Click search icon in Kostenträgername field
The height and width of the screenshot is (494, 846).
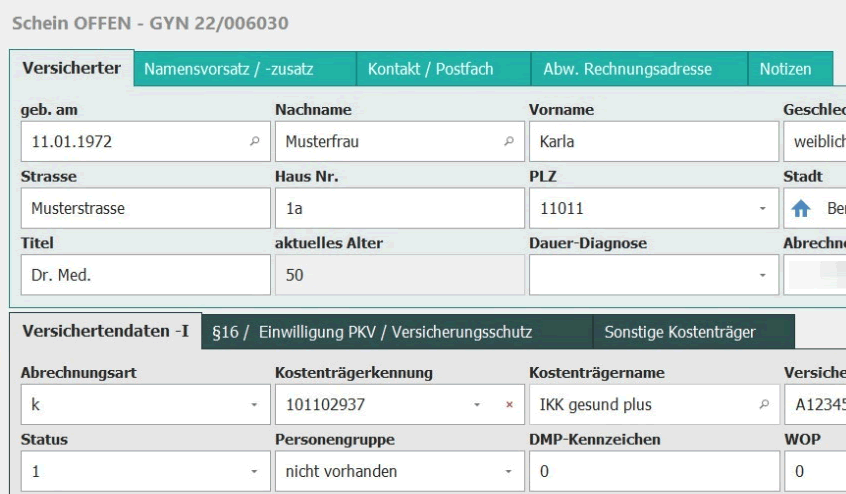tap(762, 404)
